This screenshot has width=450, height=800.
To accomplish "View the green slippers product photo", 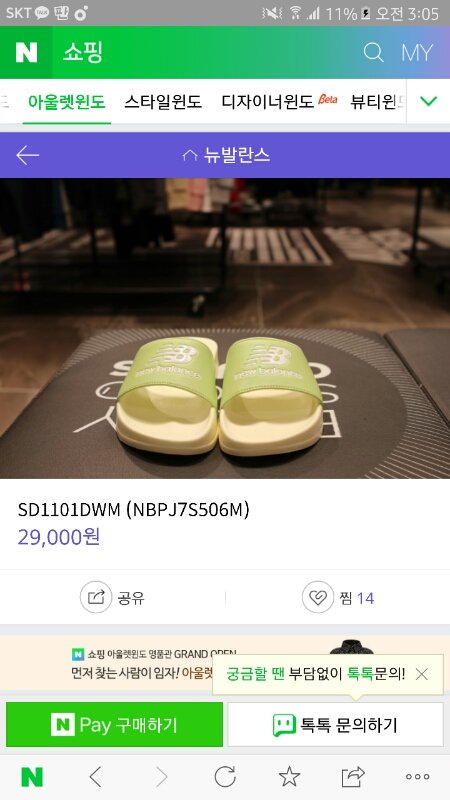I will pyautogui.click(x=225, y=328).
